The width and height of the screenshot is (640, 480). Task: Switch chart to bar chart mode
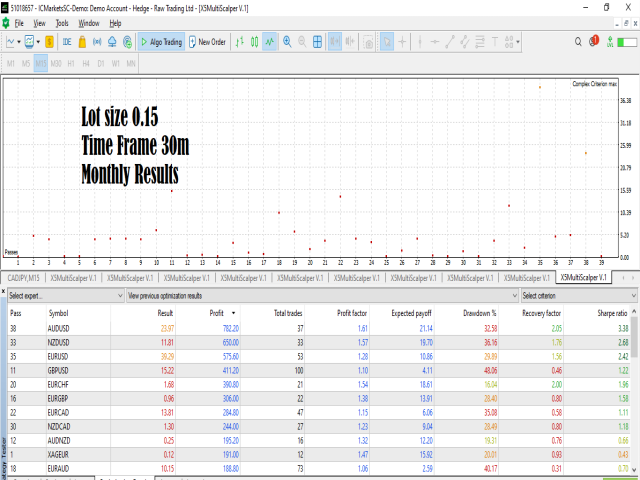point(240,42)
